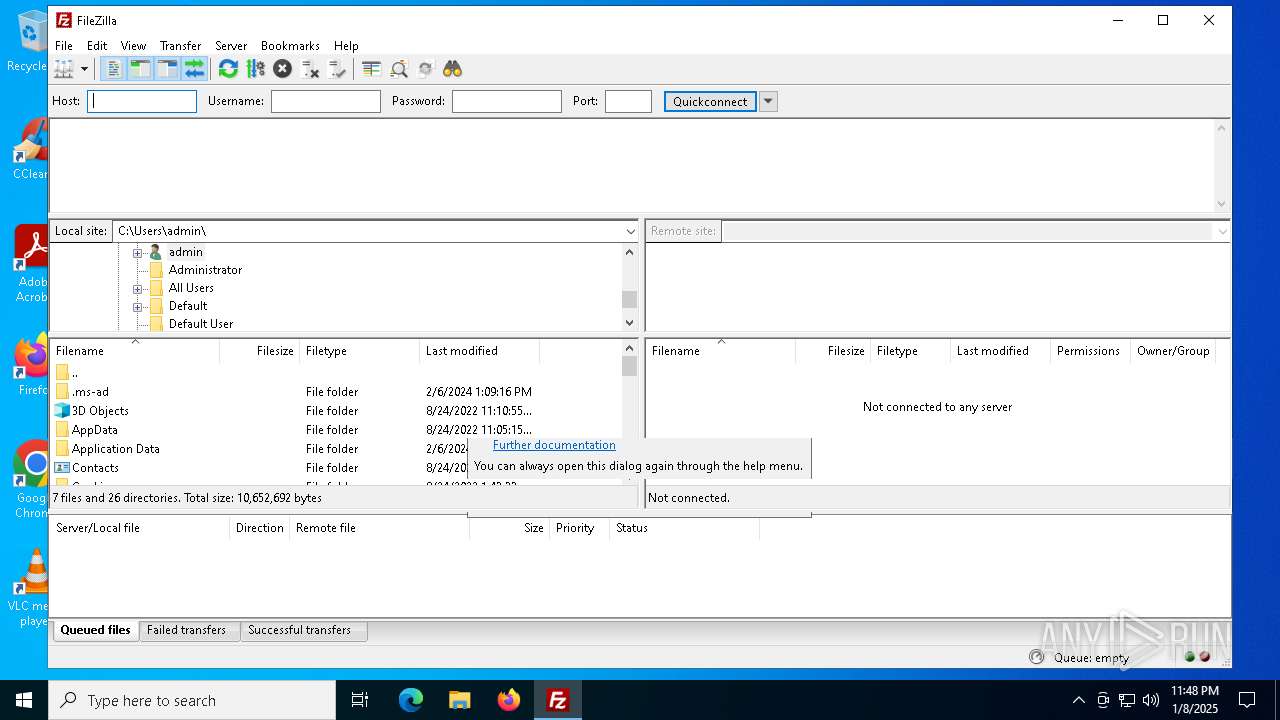Toggle remote directory tree display
This screenshot has width=1280, height=720.
click(167, 69)
